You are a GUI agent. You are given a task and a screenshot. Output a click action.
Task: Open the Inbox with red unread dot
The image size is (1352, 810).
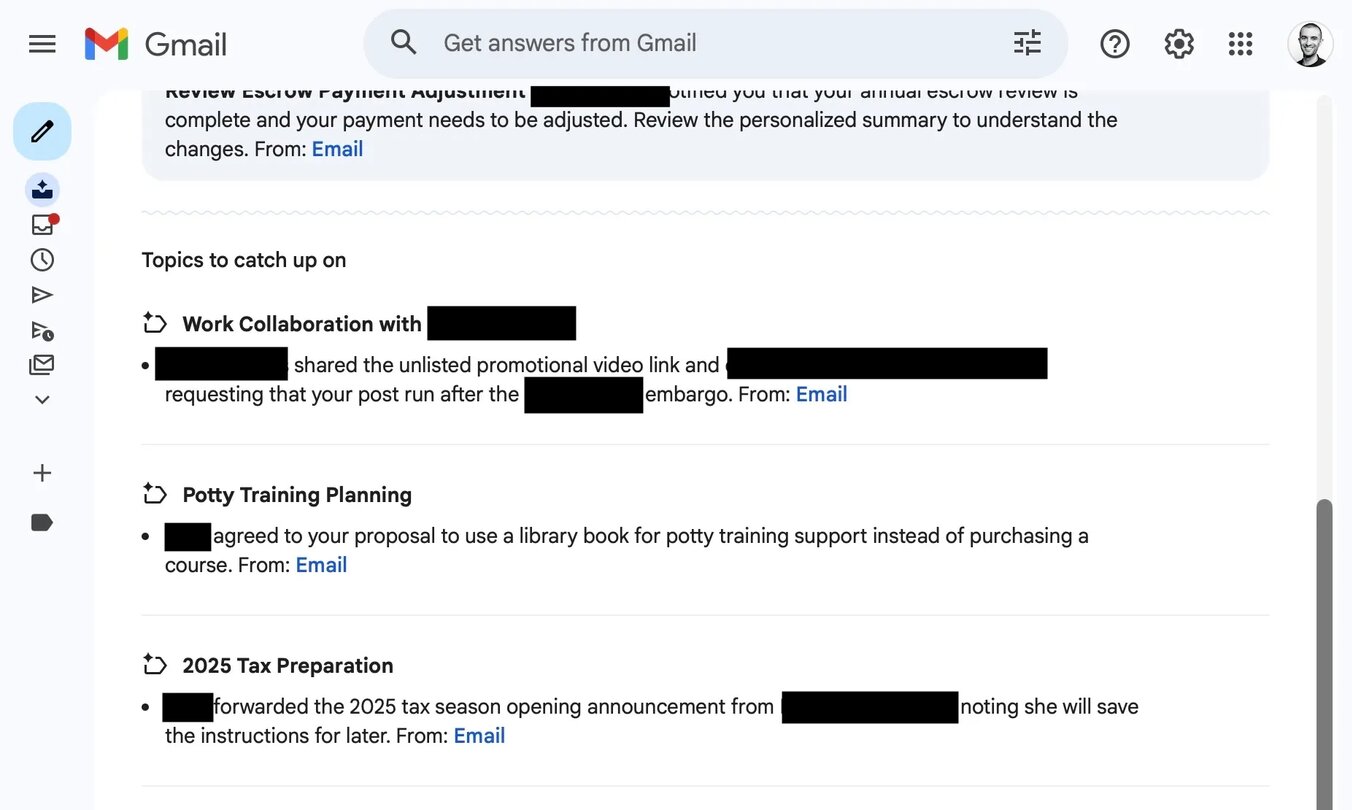(42, 225)
